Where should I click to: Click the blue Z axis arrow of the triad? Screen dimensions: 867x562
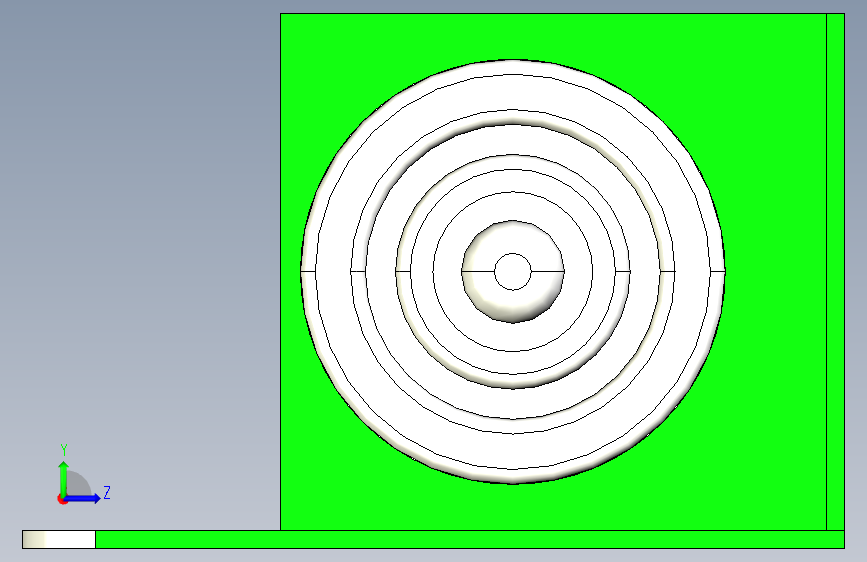[x=83, y=498]
